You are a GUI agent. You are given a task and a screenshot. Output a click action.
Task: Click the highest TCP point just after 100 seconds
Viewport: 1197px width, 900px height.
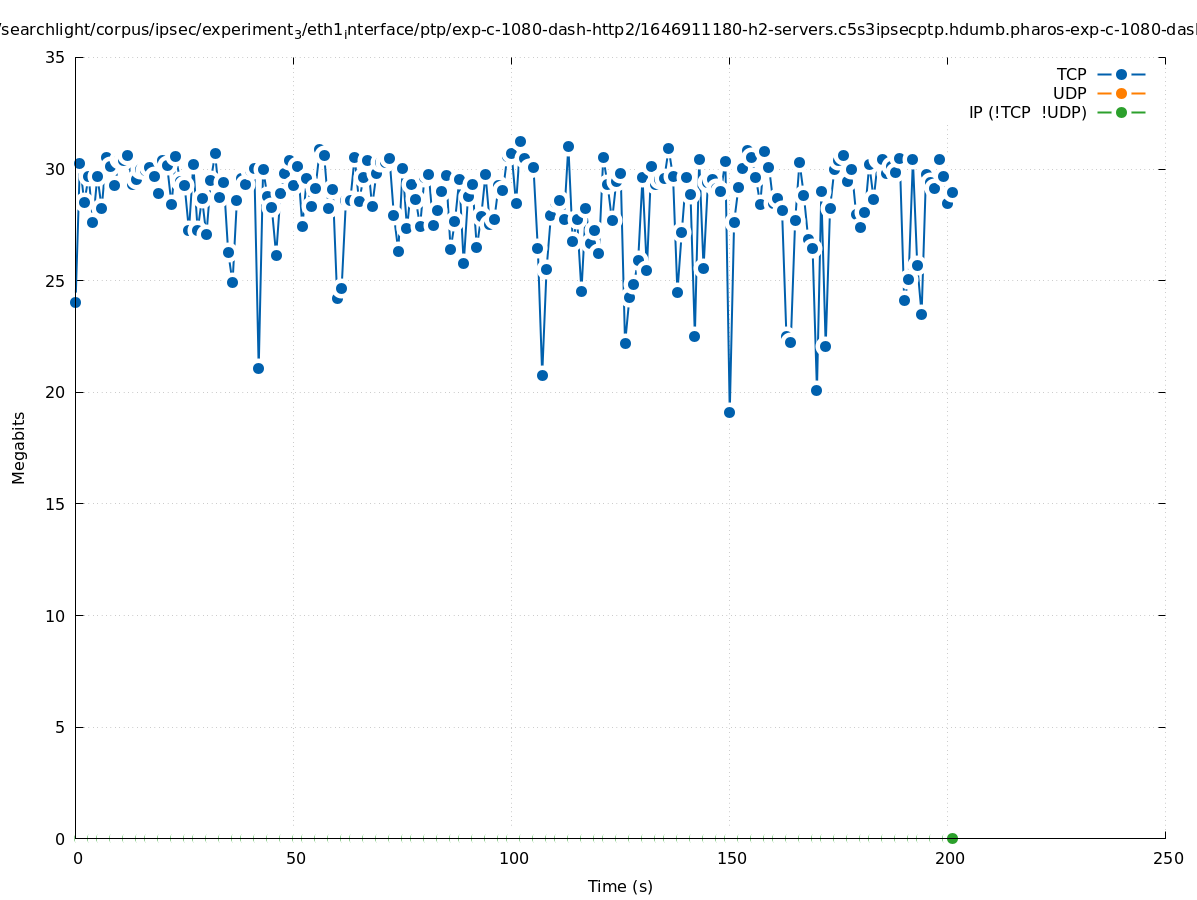pos(520,141)
